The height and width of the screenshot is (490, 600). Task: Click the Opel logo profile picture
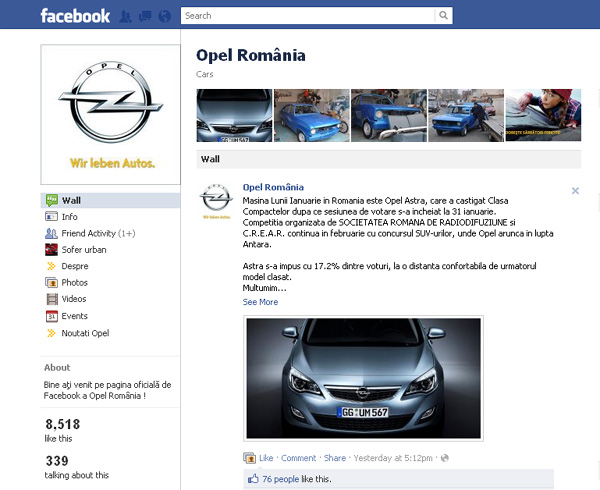tap(110, 113)
